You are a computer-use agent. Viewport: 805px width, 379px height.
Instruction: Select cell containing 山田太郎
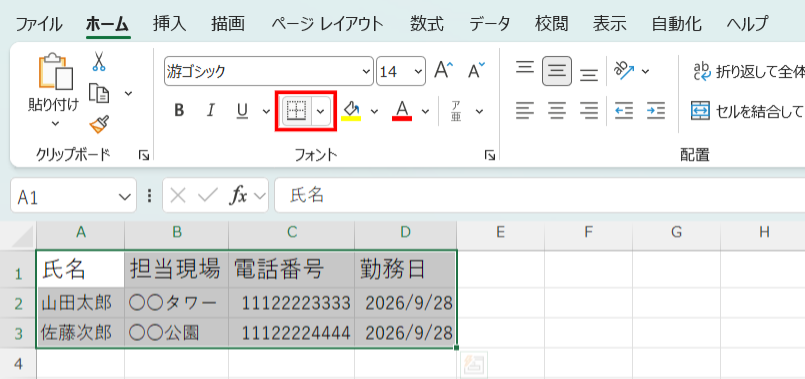coord(80,303)
